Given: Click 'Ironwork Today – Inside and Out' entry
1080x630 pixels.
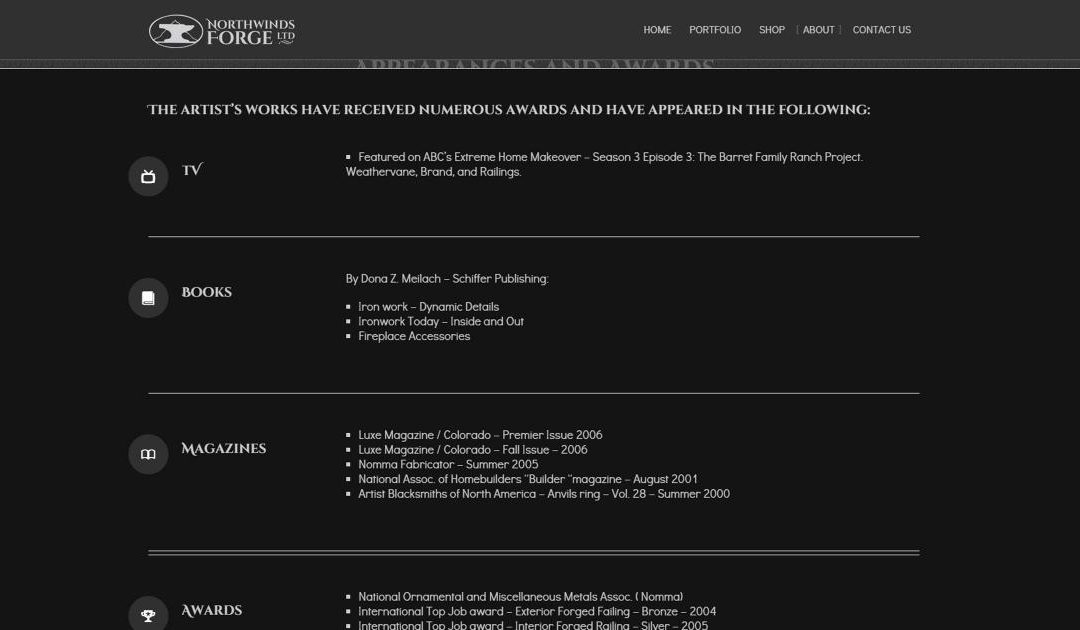Looking at the screenshot, I should [x=441, y=321].
